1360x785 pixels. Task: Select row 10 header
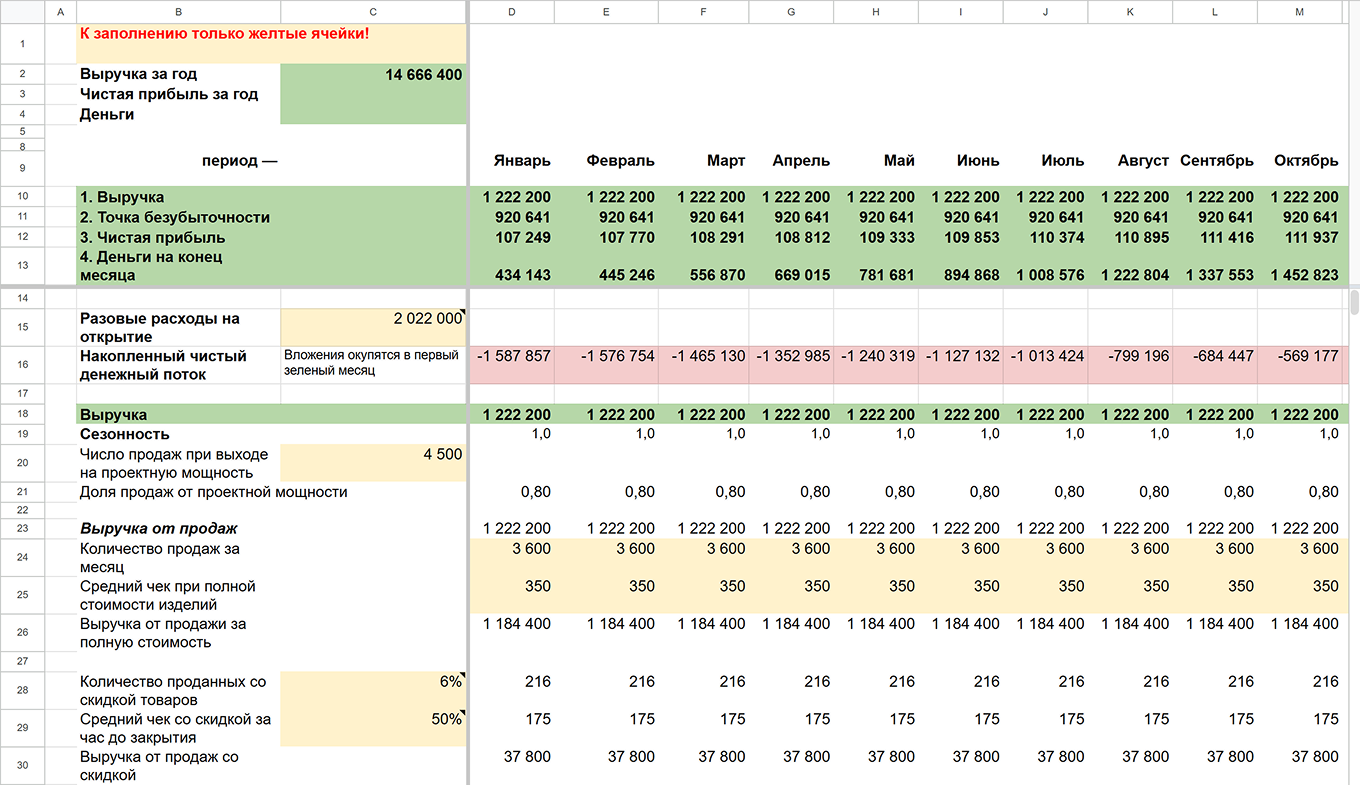point(22,196)
